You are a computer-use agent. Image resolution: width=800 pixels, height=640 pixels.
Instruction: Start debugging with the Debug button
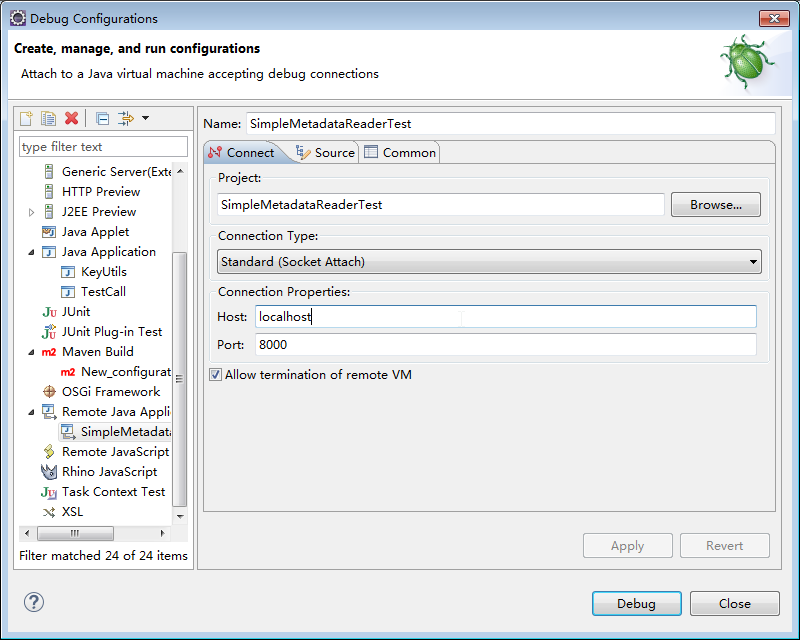pyautogui.click(x=636, y=603)
